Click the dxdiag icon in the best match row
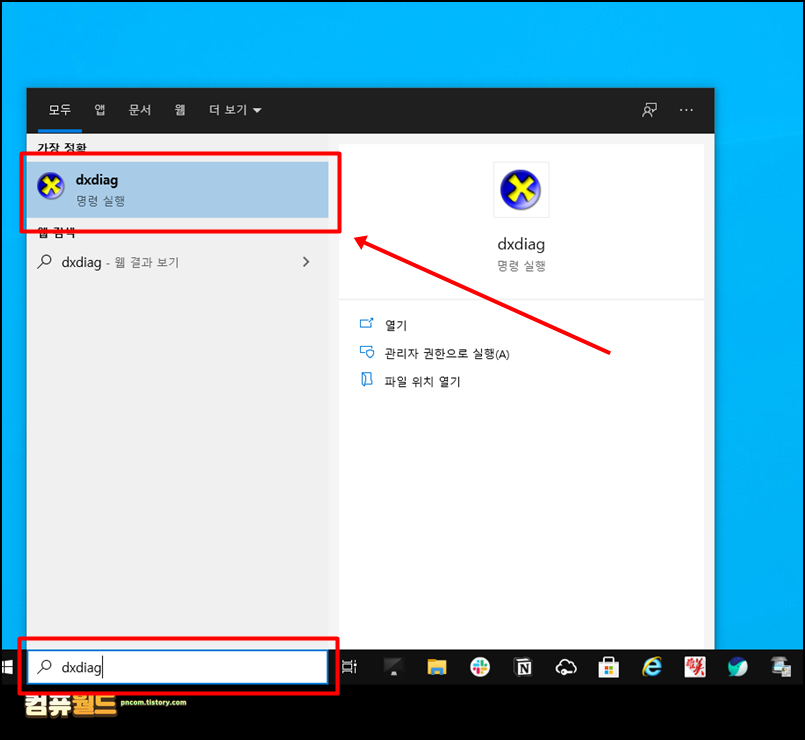Viewport: 805px width, 740px height. pos(51,186)
